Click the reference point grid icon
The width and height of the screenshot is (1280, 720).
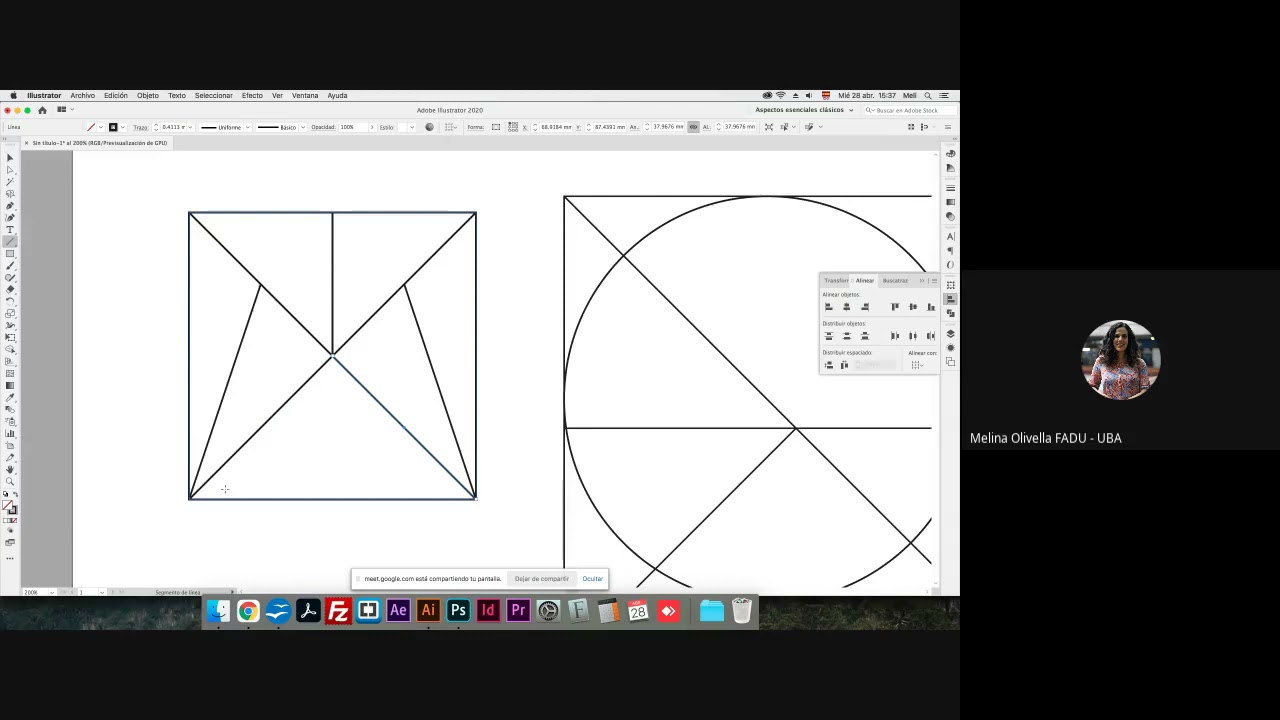click(513, 127)
